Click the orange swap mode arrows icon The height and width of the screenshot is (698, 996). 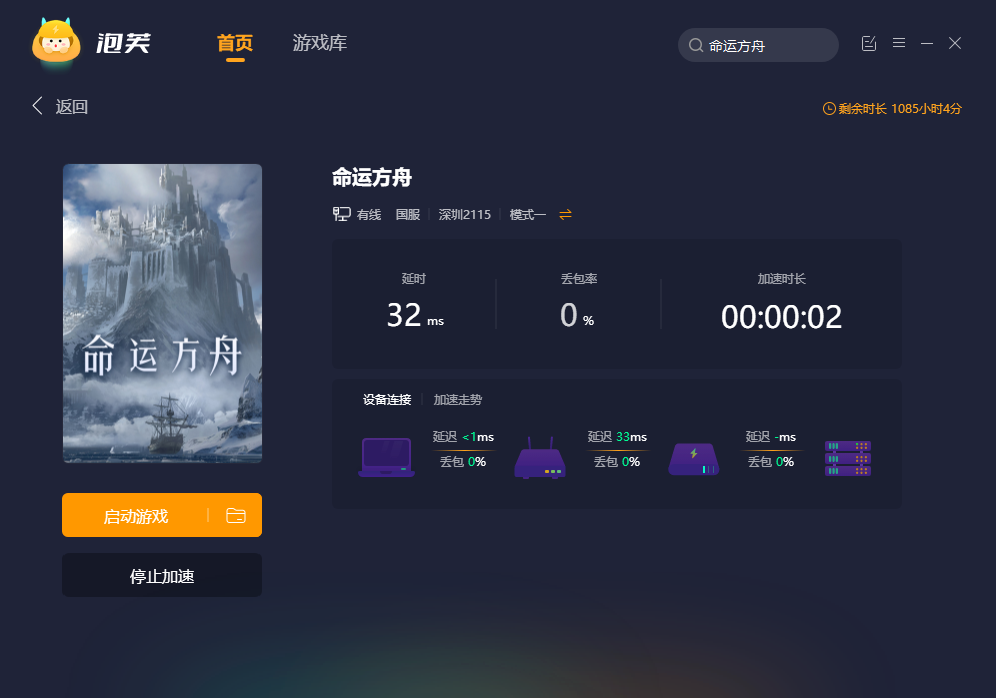[x=565, y=215]
